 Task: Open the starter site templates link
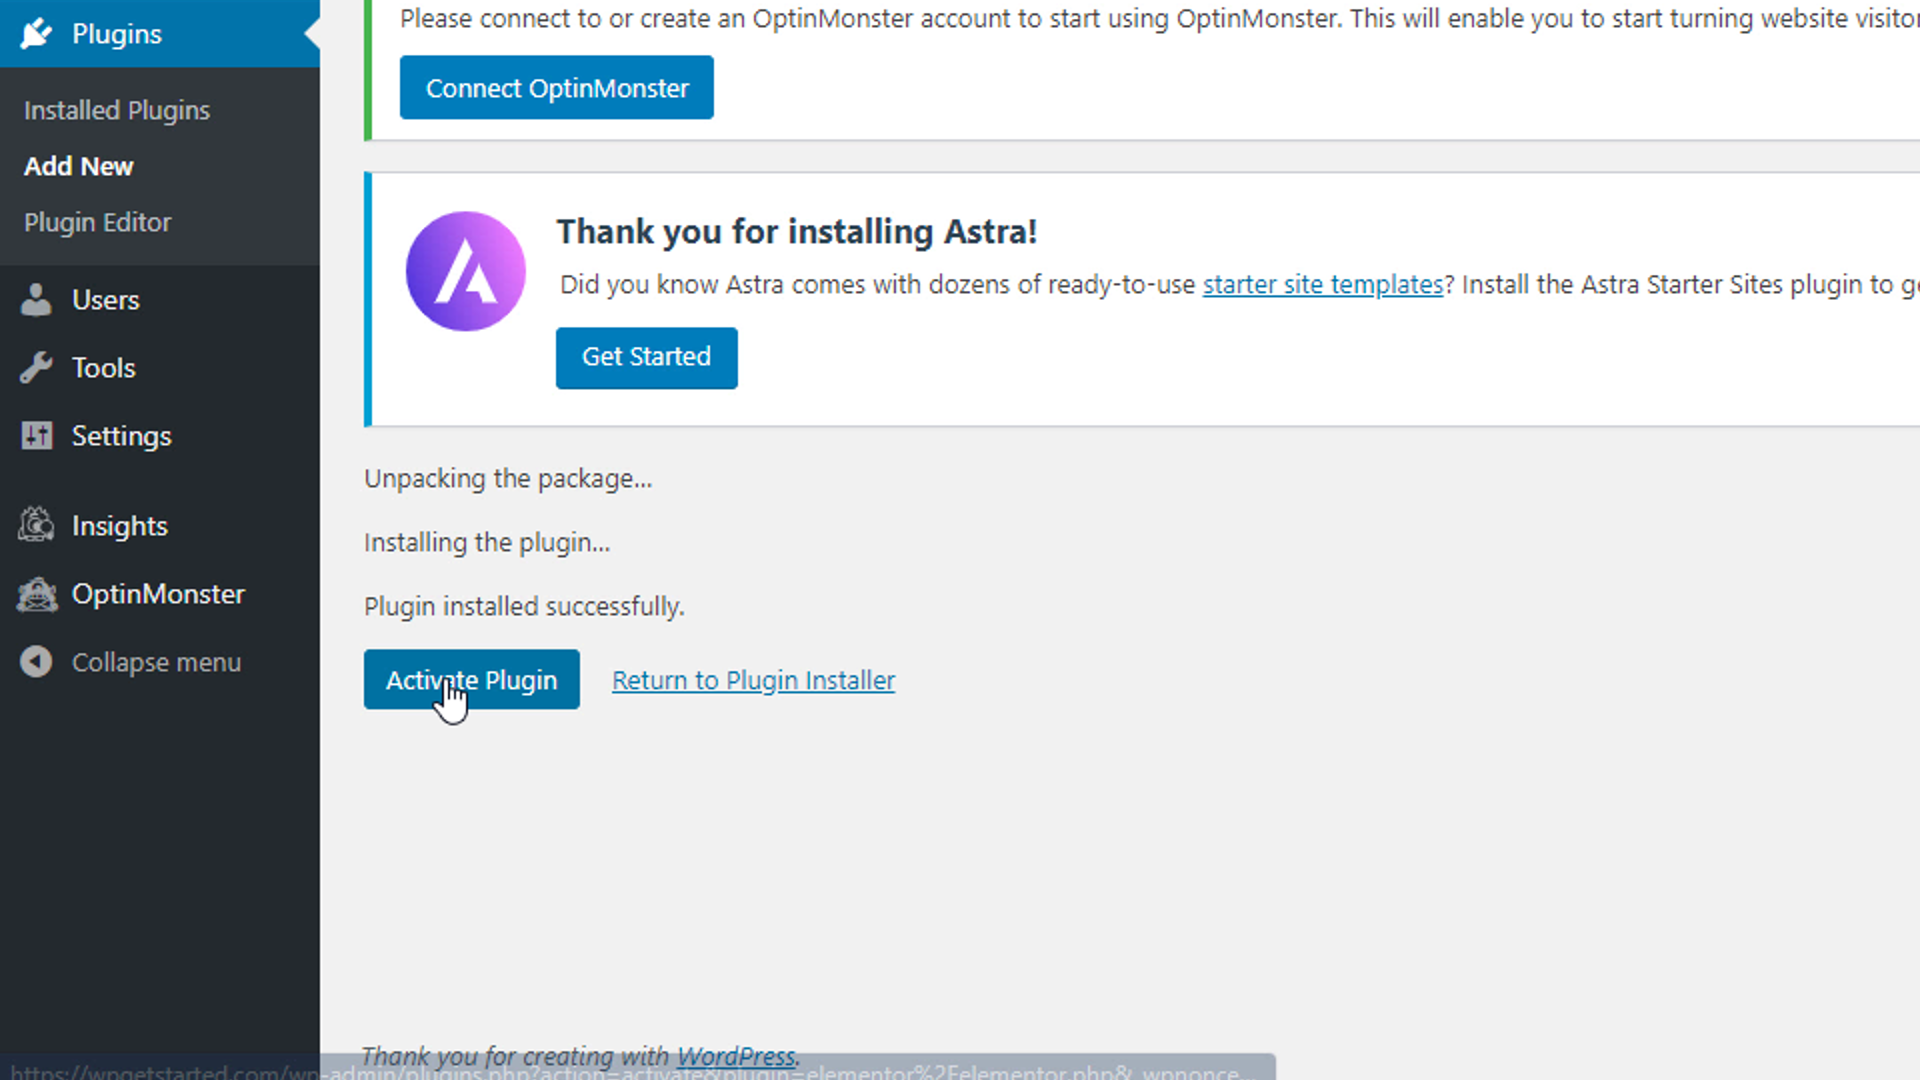(1322, 285)
